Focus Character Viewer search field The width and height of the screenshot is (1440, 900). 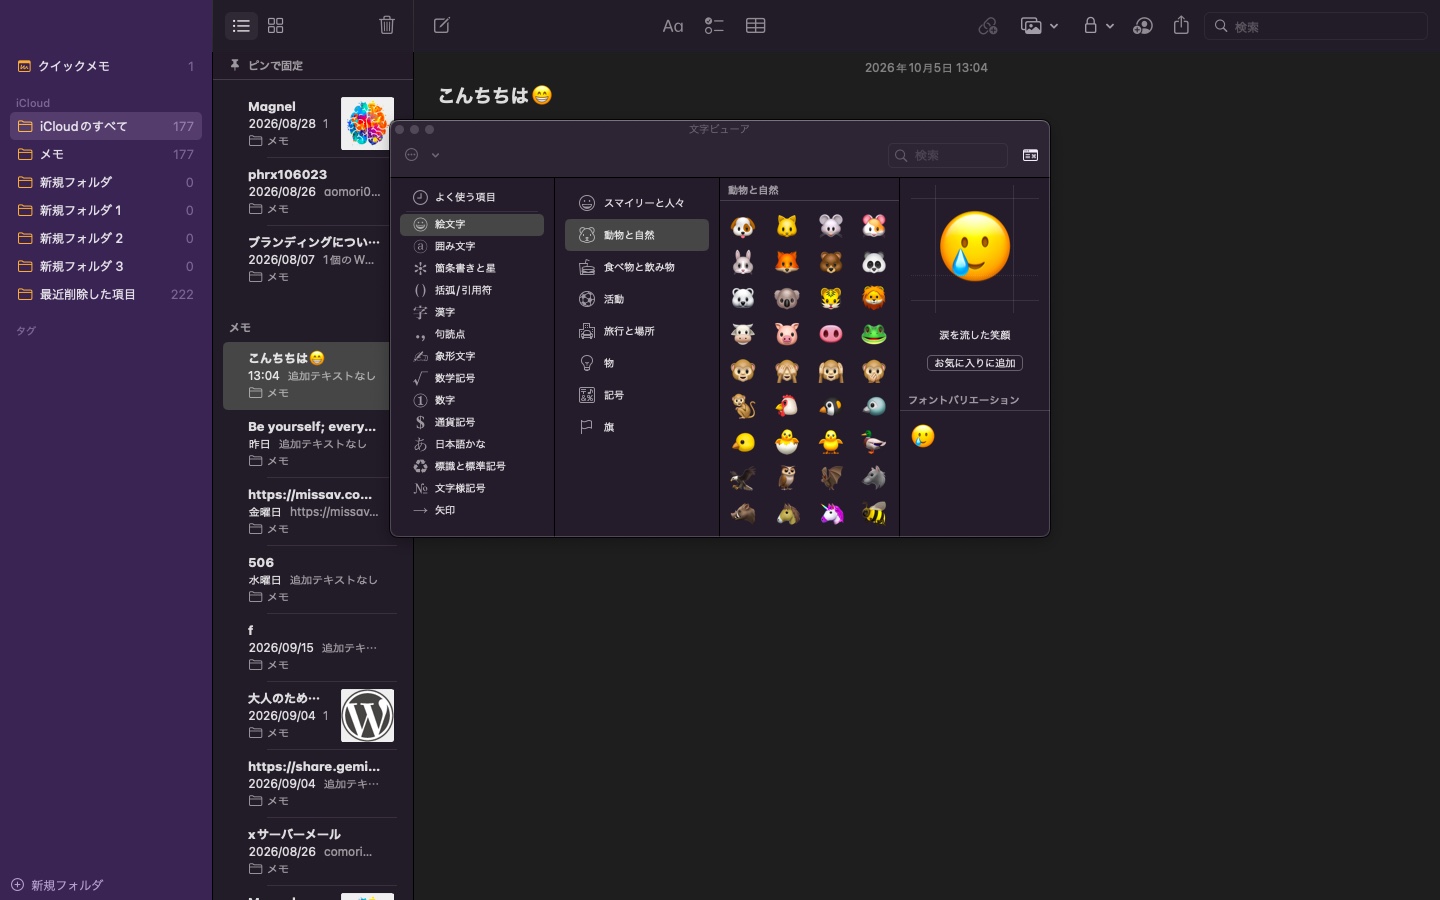pos(948,155)
